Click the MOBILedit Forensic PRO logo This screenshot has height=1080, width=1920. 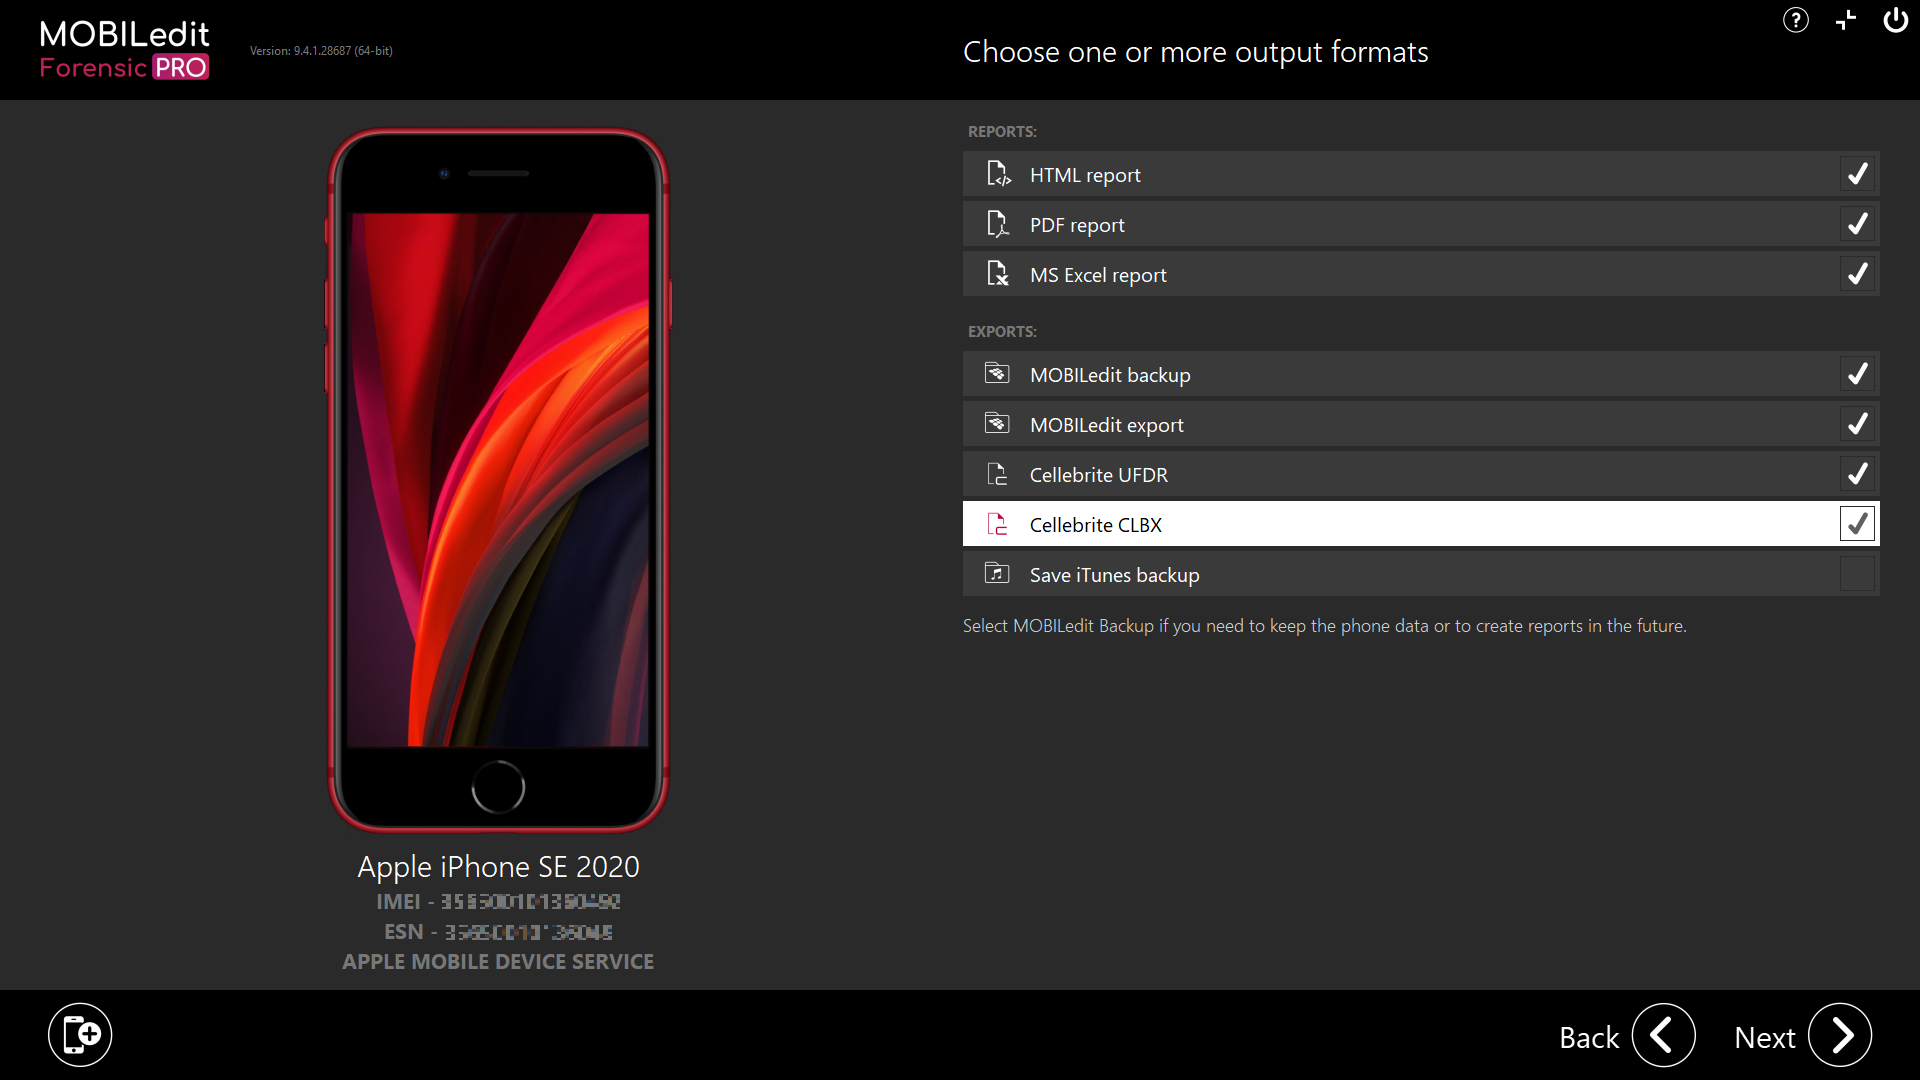(124, 50)
